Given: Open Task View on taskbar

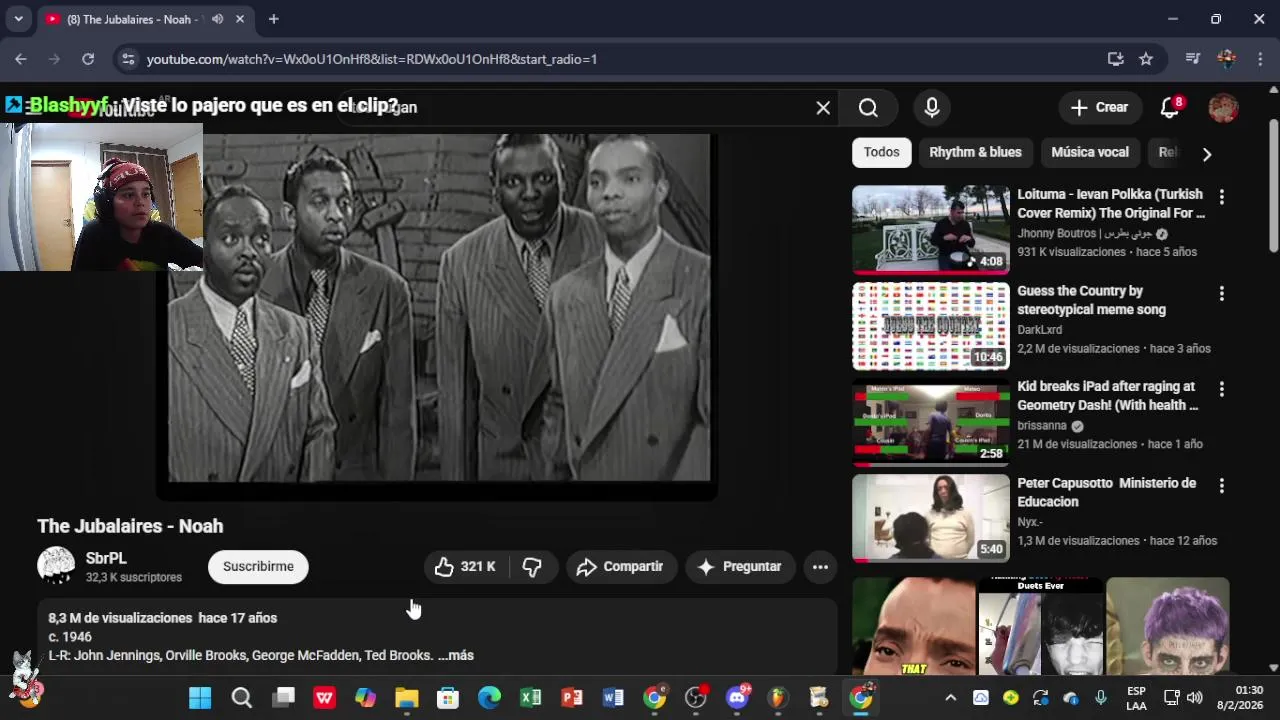Looking at the screenshot, I should (x=284, y=698).
